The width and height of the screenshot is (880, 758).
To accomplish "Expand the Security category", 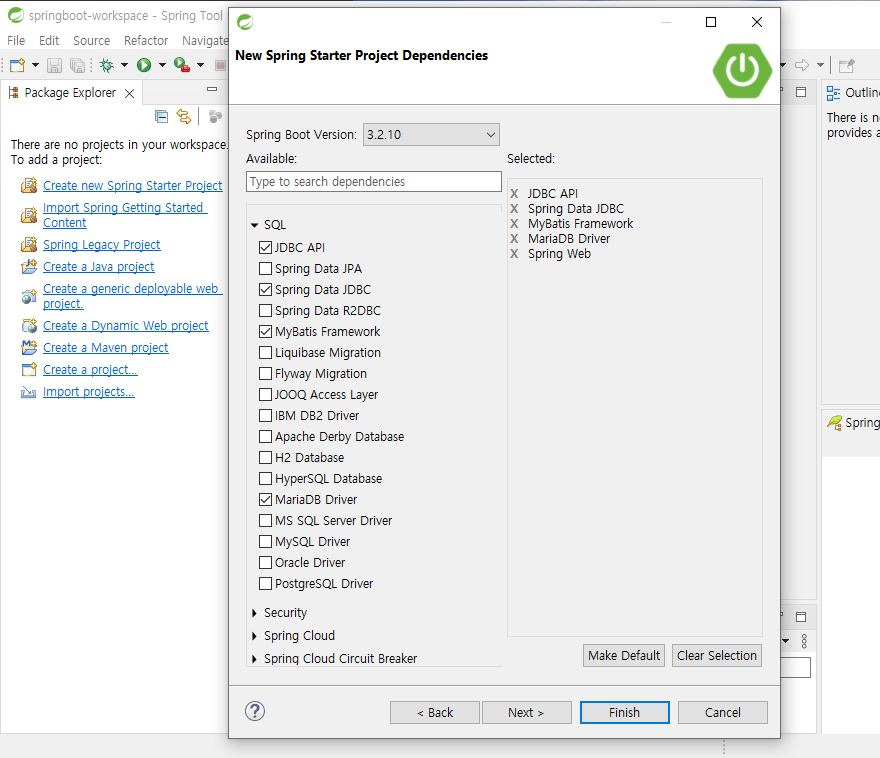I will [x=254, y=613].
